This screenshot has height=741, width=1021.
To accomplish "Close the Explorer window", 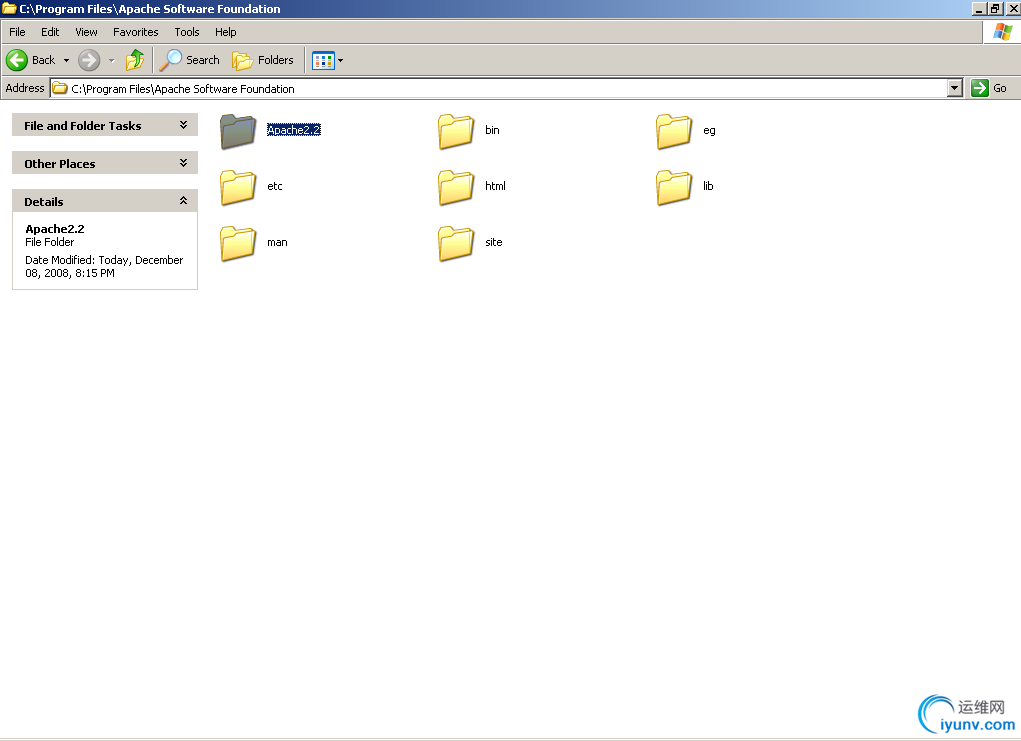I will (1013, 8).
